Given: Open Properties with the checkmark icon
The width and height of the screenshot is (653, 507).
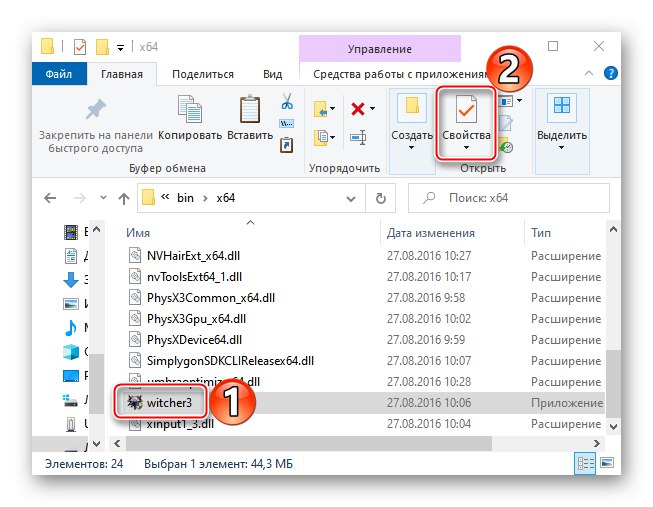Looking at the screenshot, I should tap(466, 109).
